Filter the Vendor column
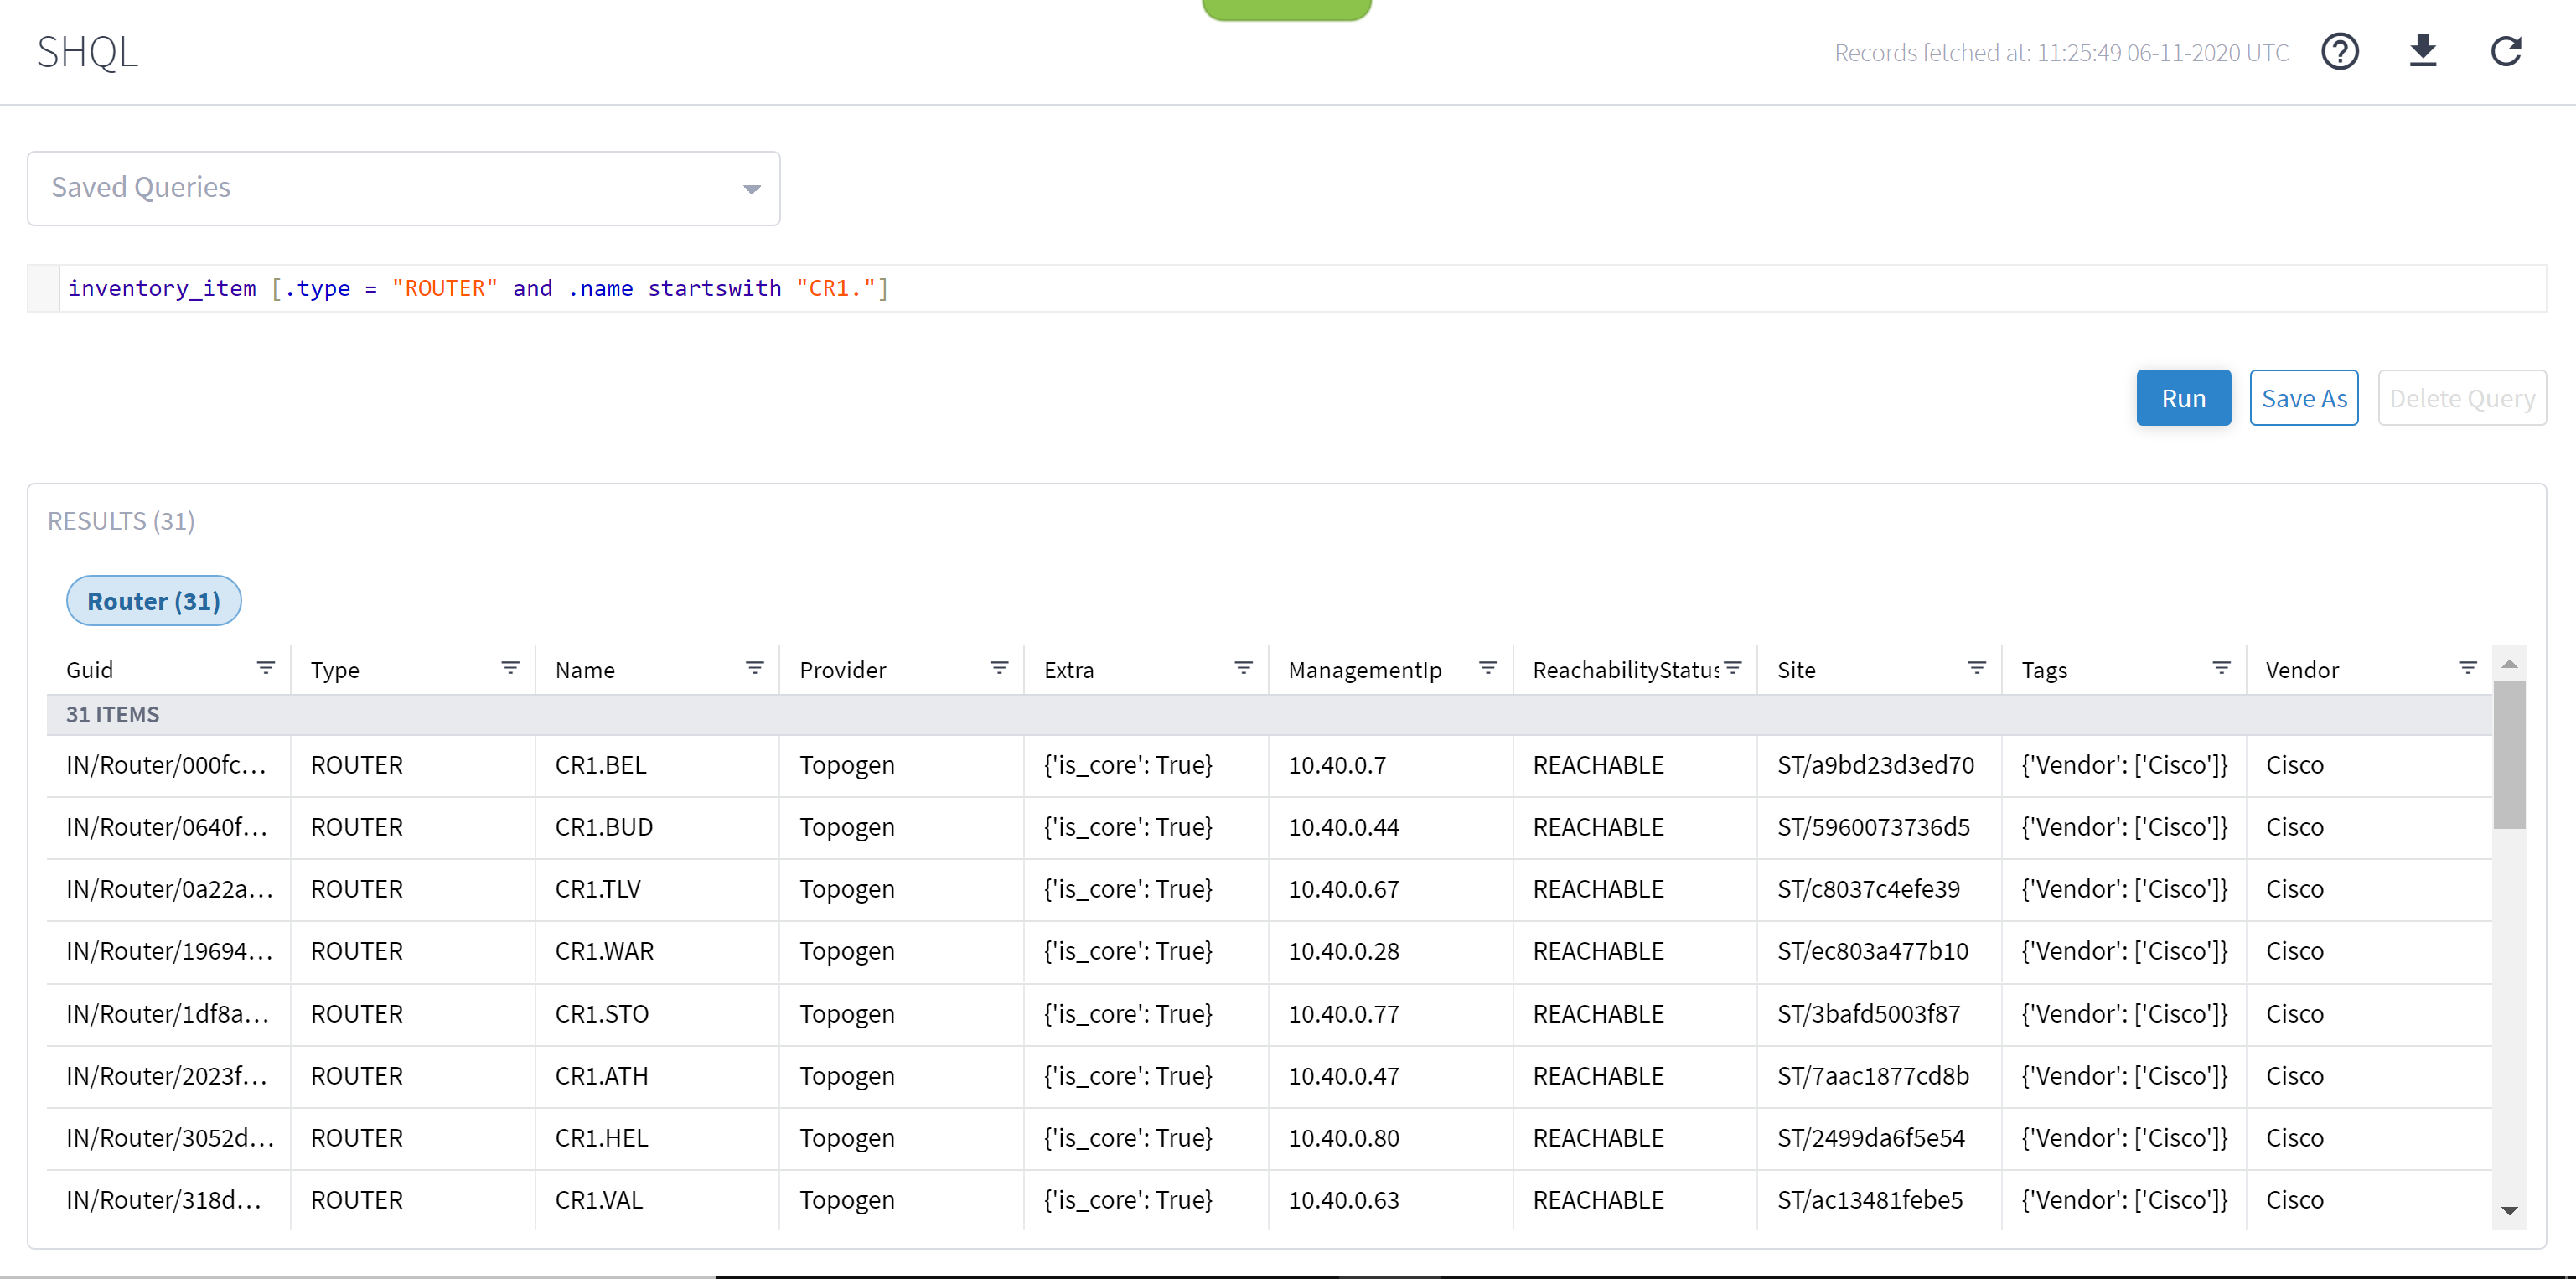2576x1279 pixels. point(2466,667)
